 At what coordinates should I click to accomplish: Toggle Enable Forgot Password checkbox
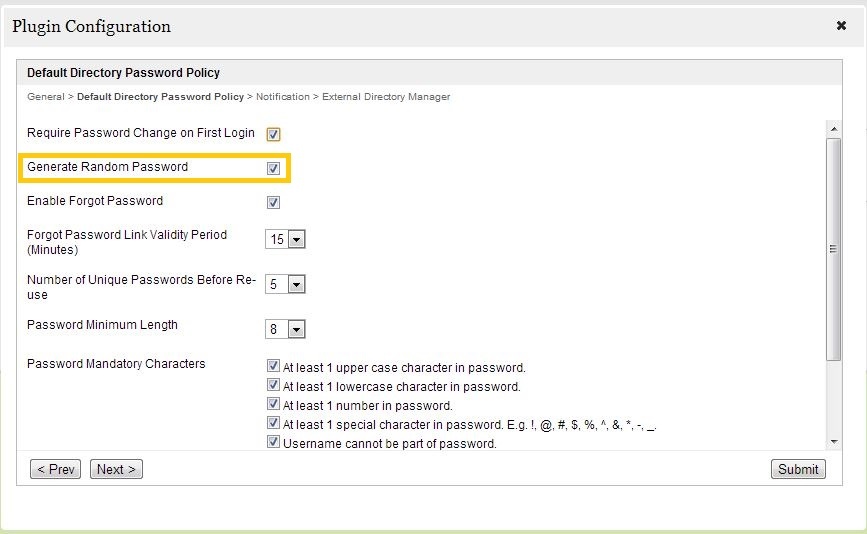tap(273, 202)
